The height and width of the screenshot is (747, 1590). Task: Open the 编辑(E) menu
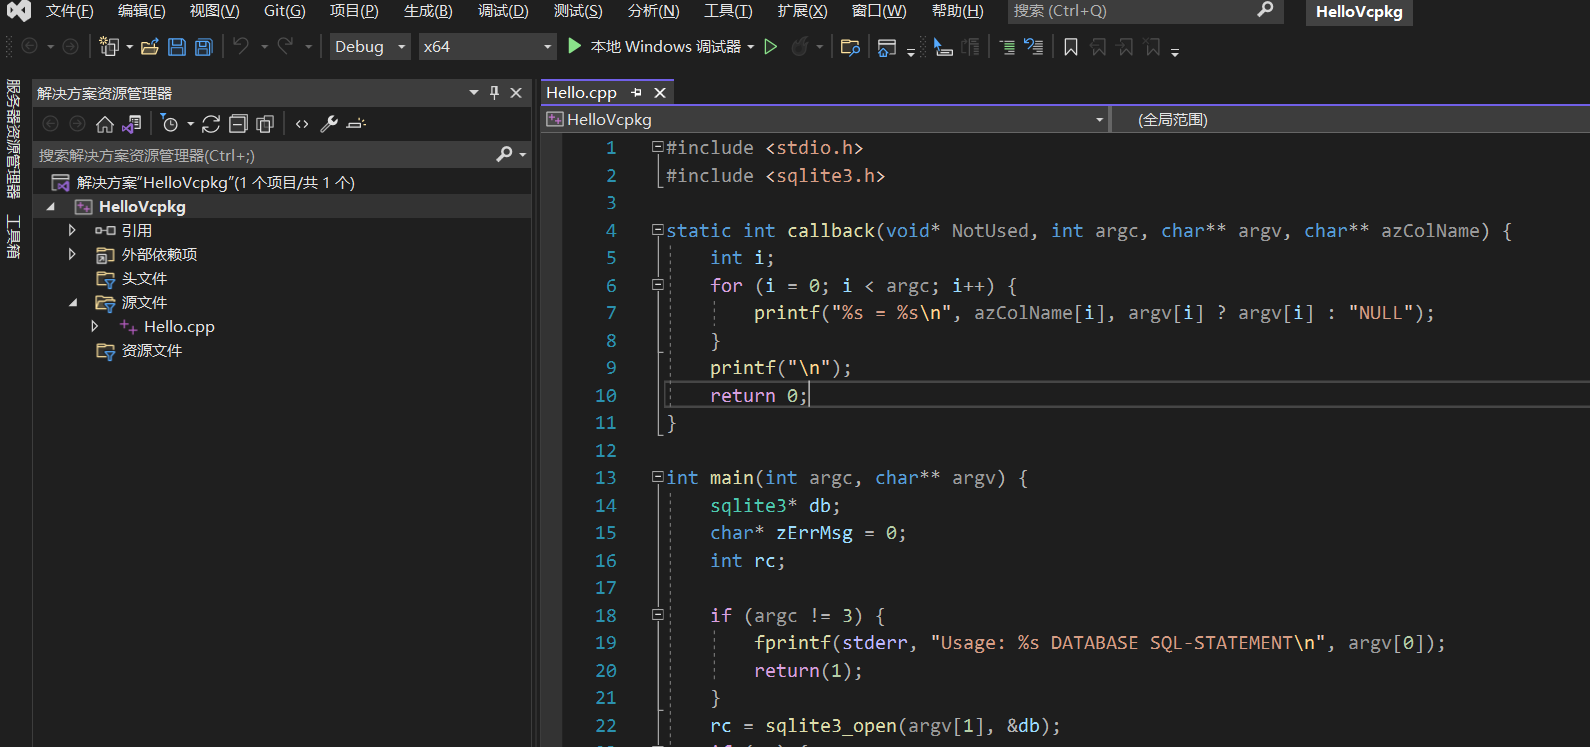(x=141, y=11)
